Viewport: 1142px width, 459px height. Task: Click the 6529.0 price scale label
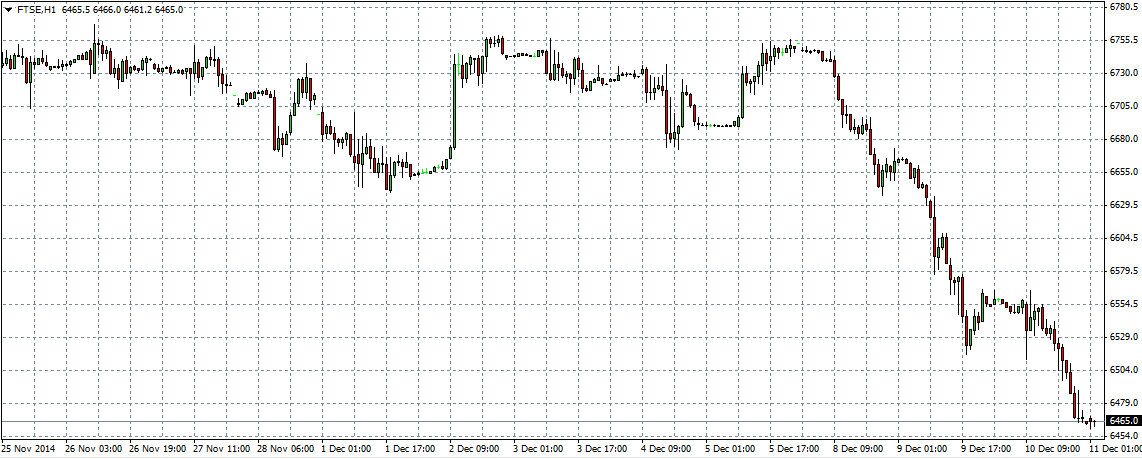click(x=1123, y=337)
